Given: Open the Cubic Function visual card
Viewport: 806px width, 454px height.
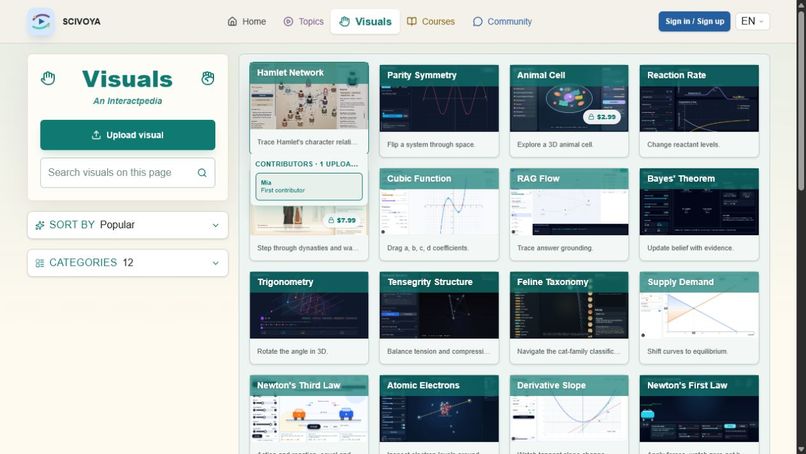Looking at the screenshot, I should pos(439,214).
